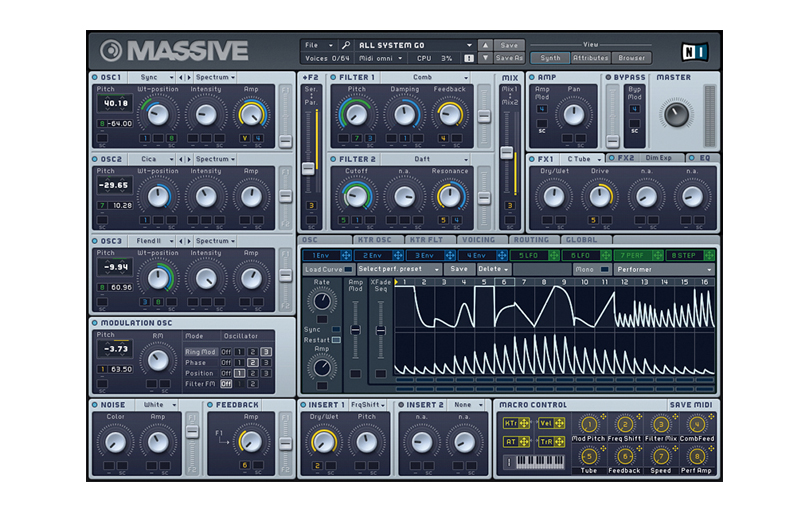The width and height of the screenshot is (800, 510).
Task: Switch to the VOICING tab
Action: pos(482,240)
